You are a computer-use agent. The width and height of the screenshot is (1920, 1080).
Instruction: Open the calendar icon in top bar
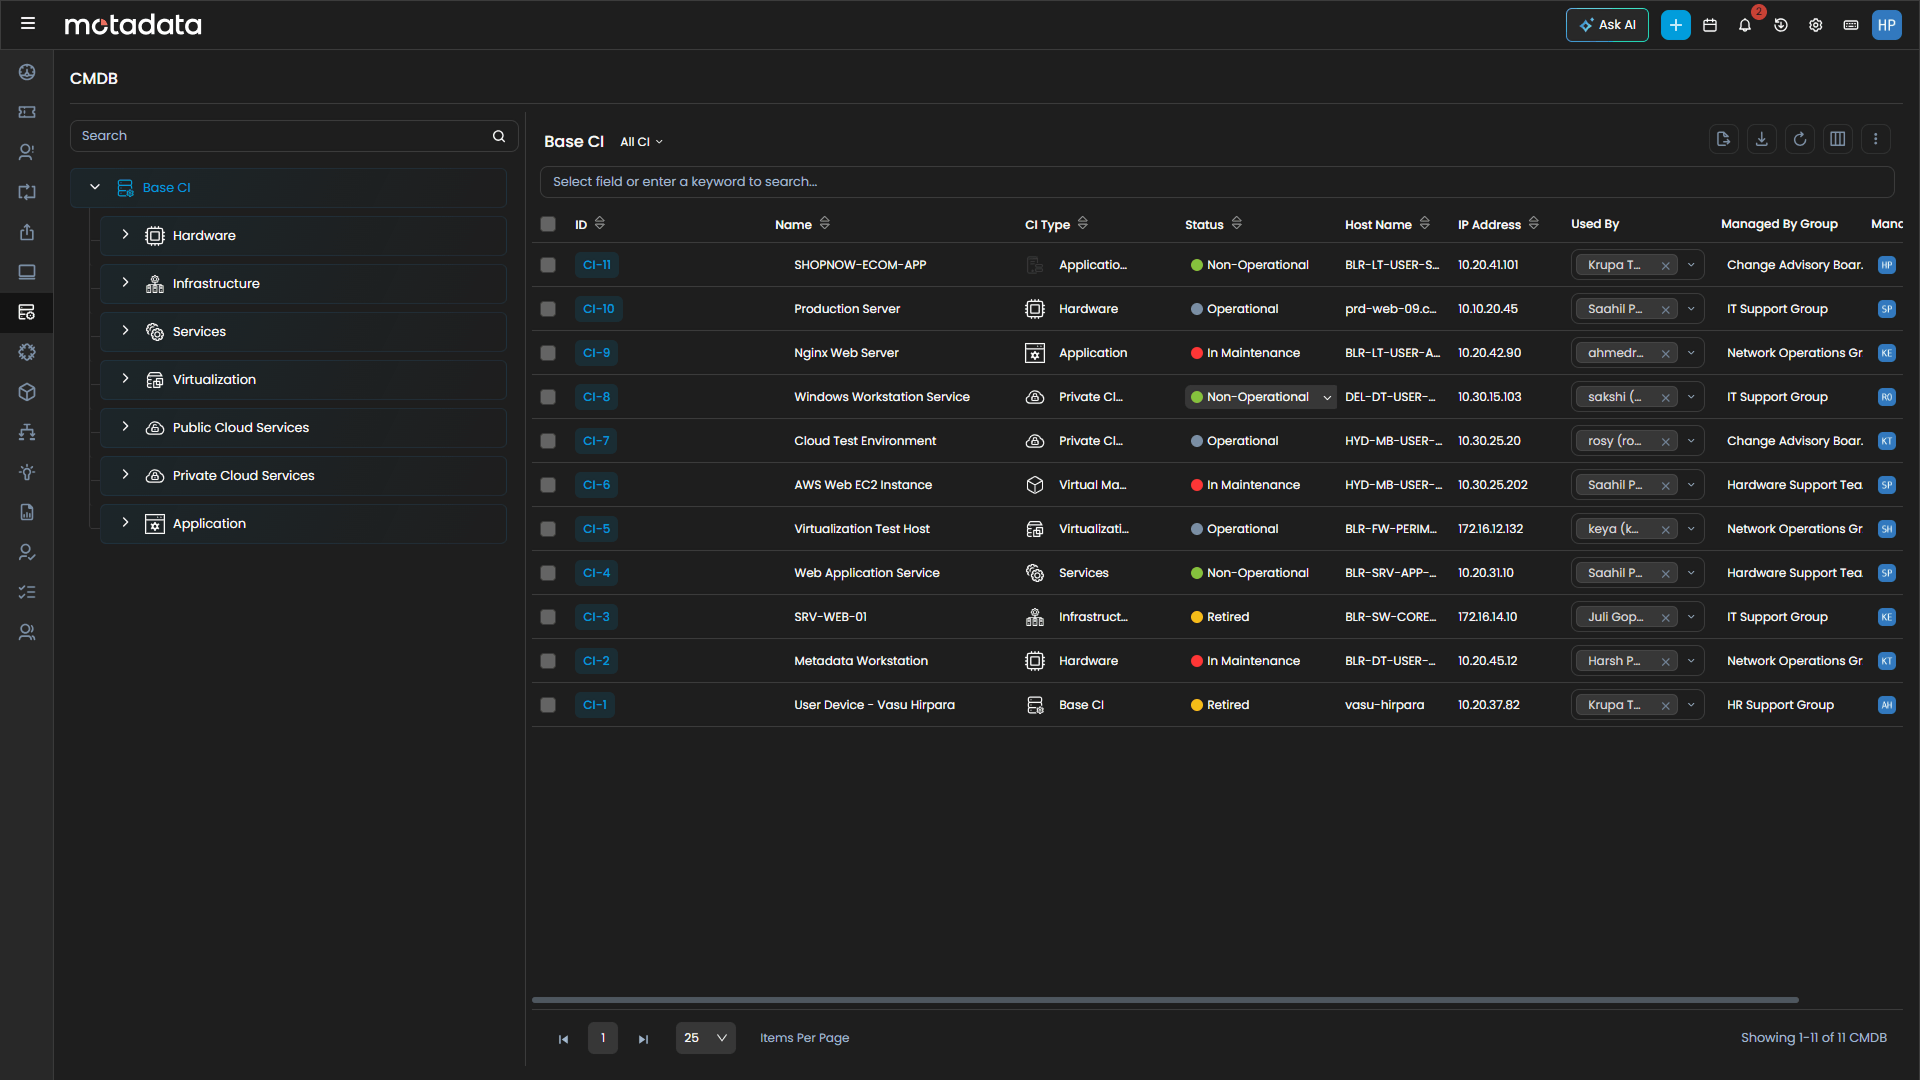[1710, 25]
